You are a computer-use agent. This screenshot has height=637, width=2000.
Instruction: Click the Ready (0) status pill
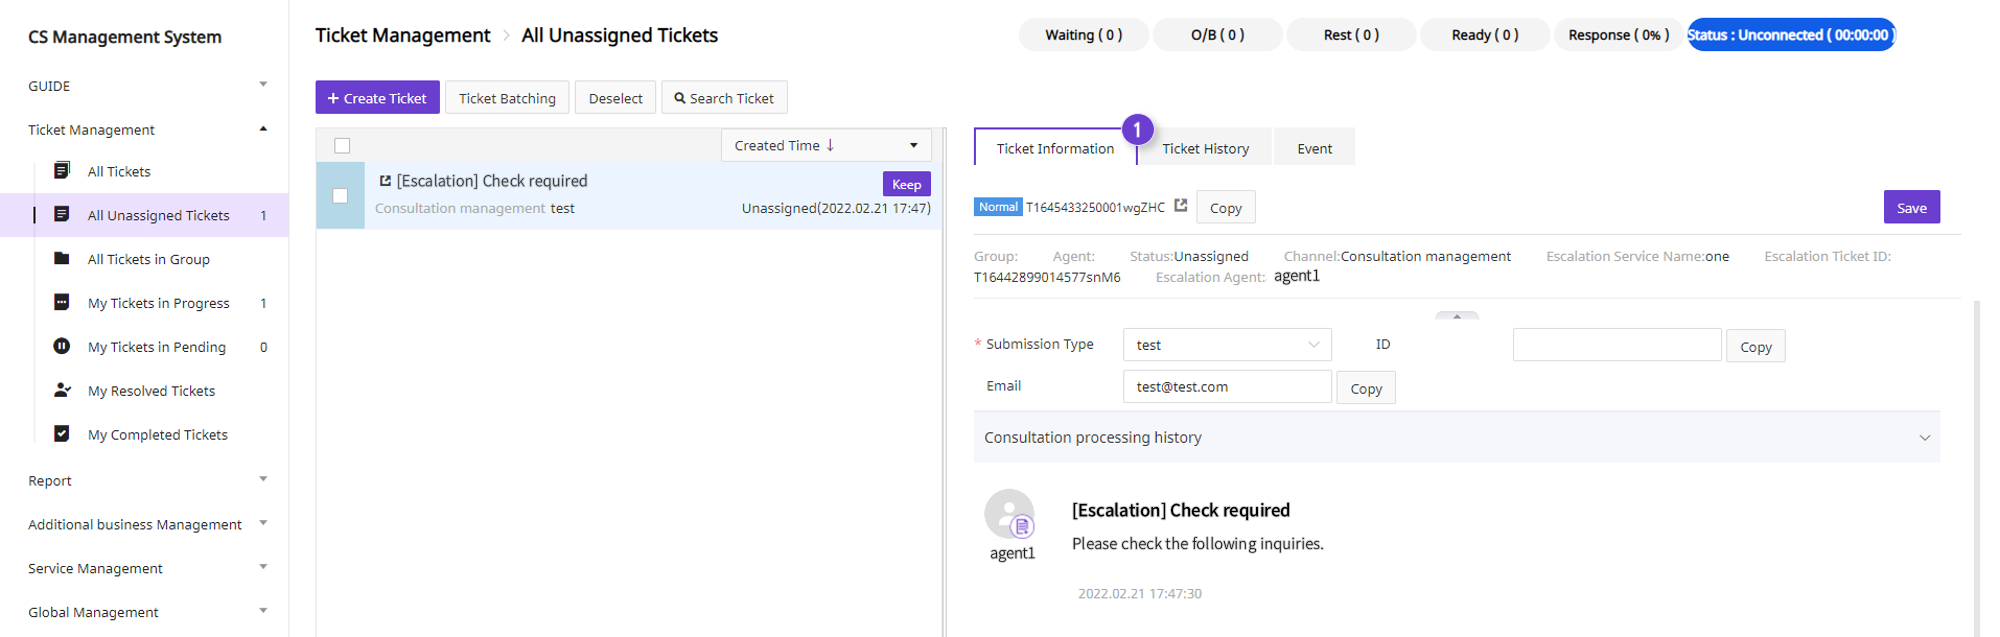[x=1485, y=34]
